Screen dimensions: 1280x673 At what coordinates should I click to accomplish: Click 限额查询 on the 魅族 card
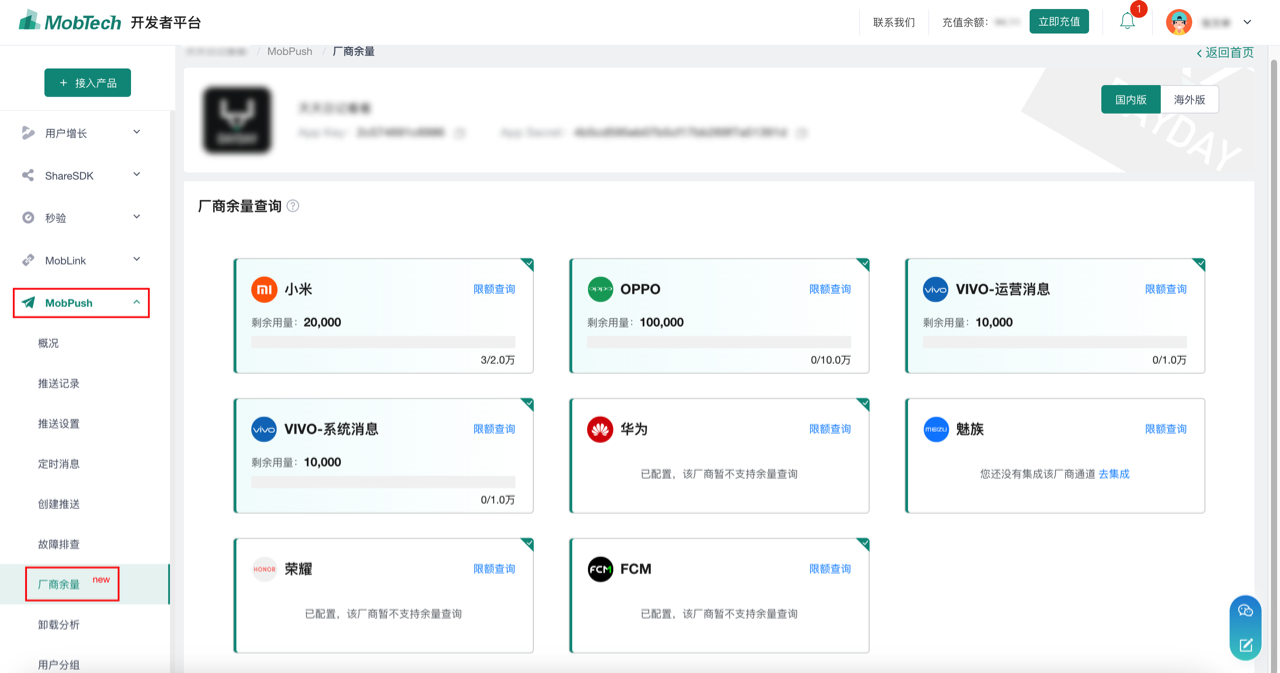(x=1166, y=429)
